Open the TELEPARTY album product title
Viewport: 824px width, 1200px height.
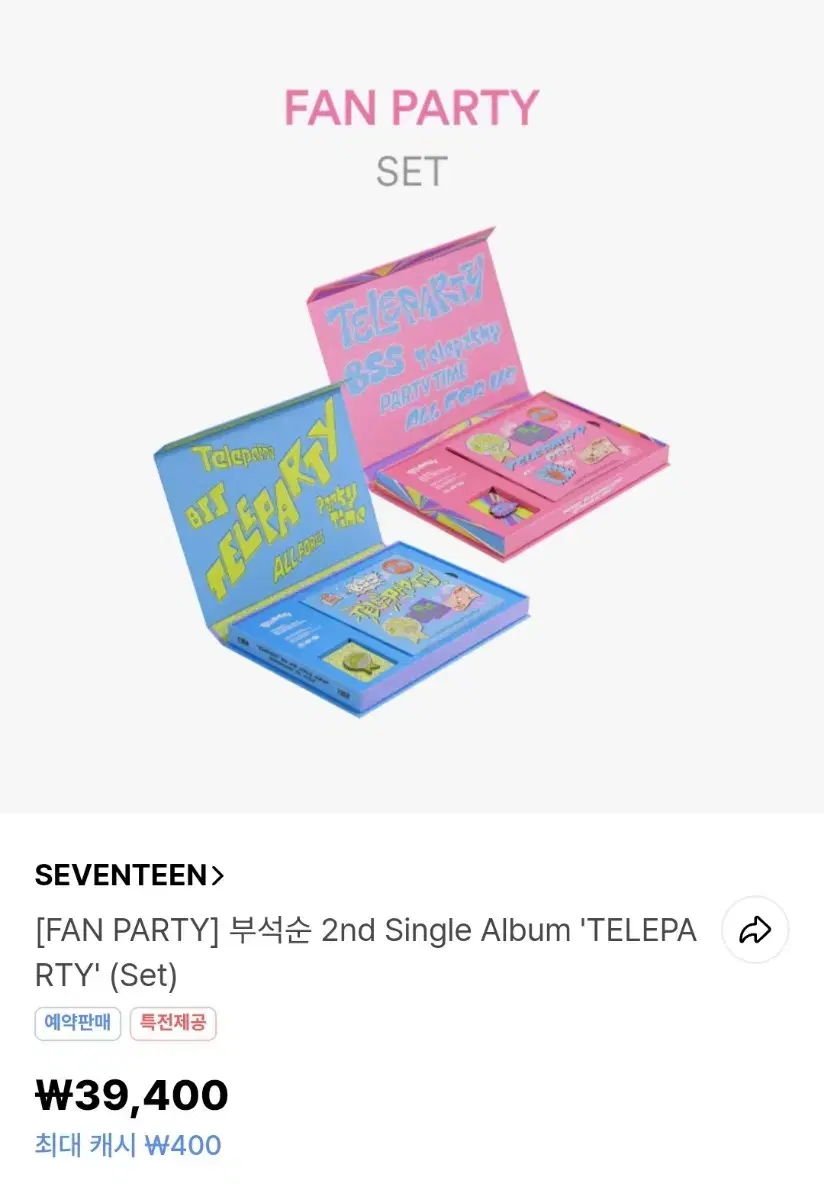point(365,952)
